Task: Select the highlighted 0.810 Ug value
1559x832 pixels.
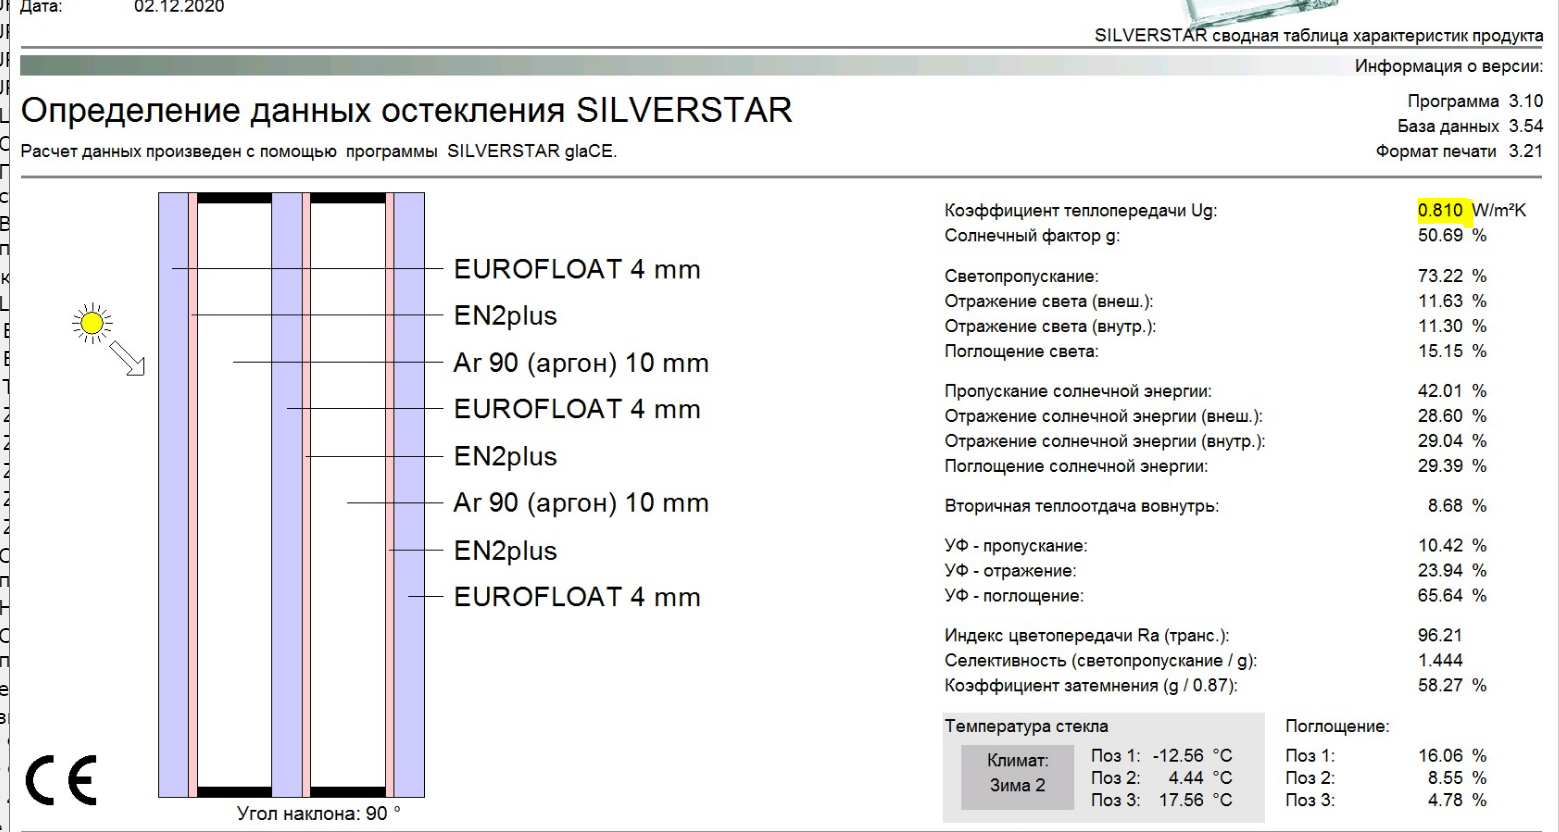Action: [x=1440, y=211]
